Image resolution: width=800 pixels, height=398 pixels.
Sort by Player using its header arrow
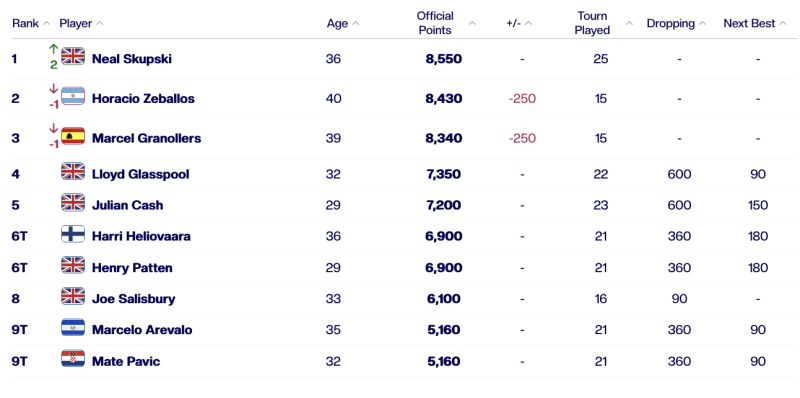100,23
